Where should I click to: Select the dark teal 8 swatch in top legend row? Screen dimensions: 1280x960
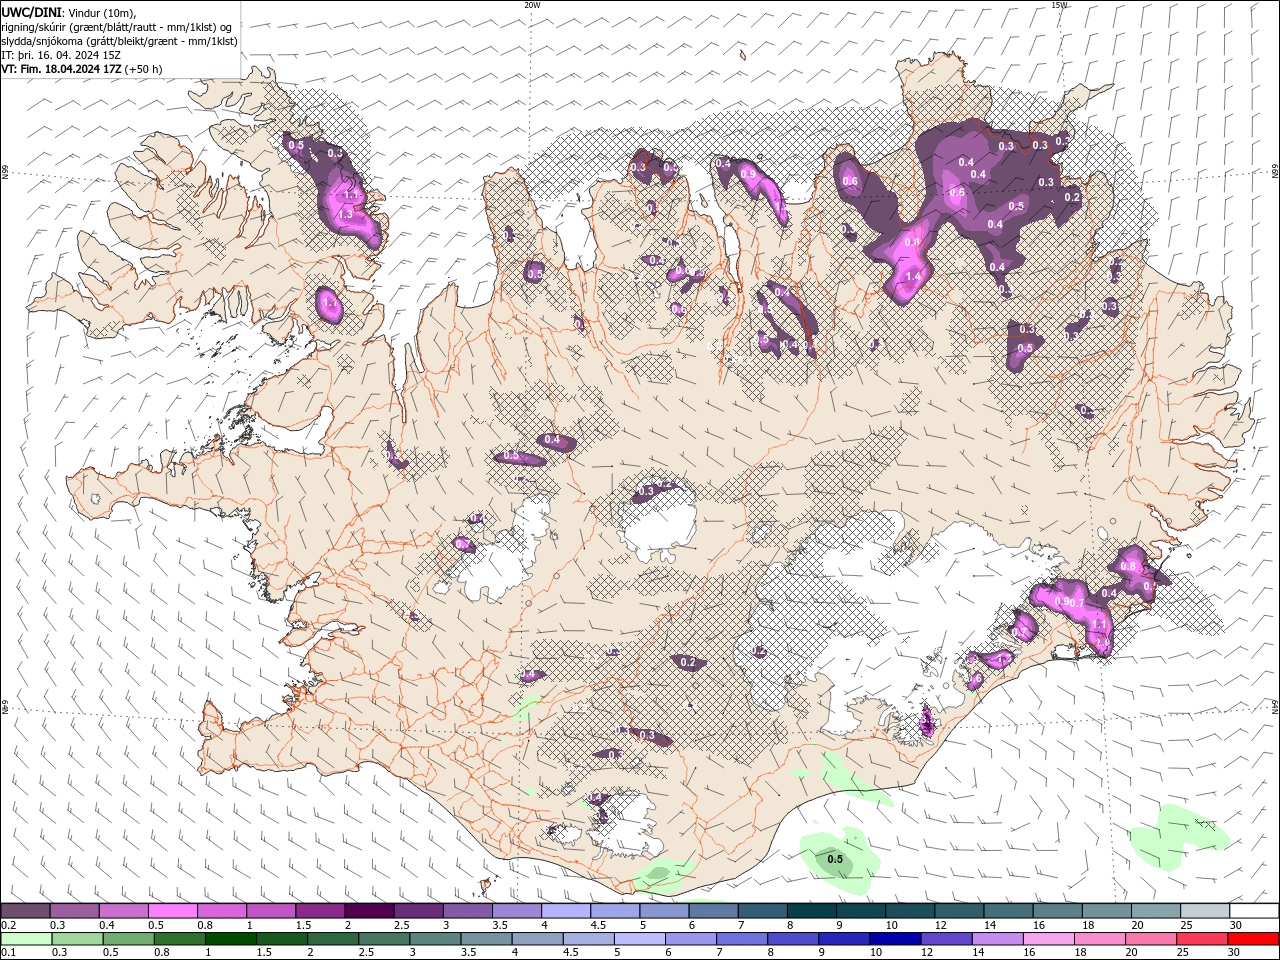(x=810, y=911)
